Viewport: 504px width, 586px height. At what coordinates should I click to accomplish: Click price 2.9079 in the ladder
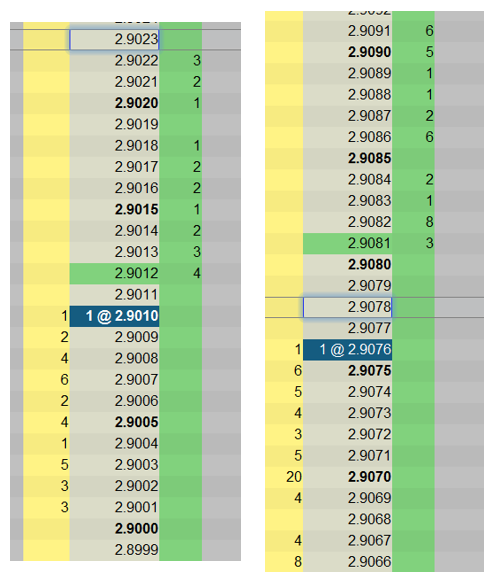click(x=370, y=286)
